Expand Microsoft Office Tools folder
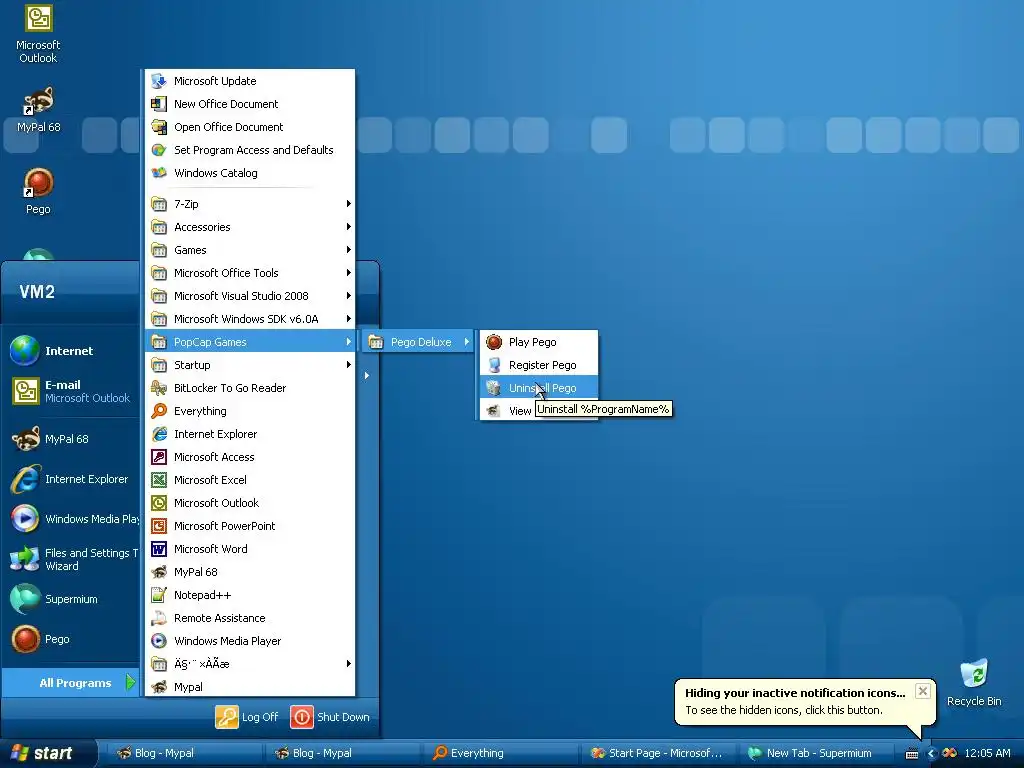This screenshot has height=768, width=1024. [x=250, y=273]
